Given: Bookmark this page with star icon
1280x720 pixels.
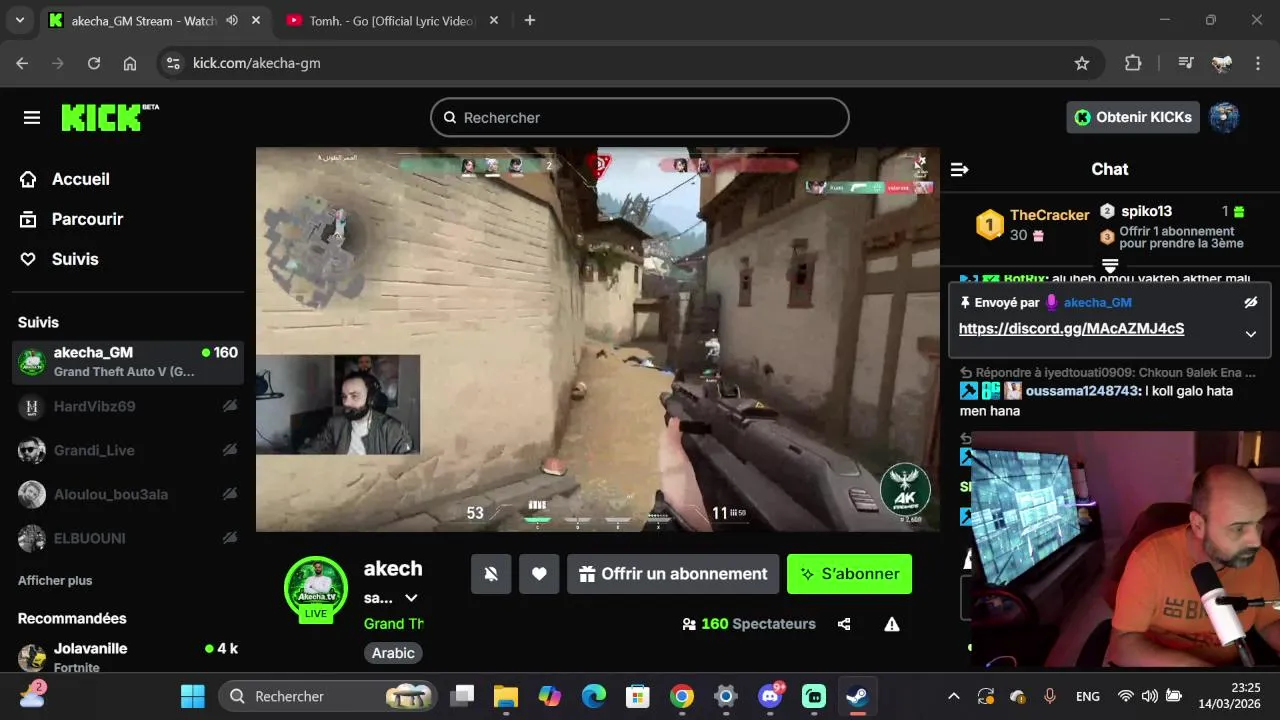Looking at the screenshot, I should click(x=1082, y=63).
